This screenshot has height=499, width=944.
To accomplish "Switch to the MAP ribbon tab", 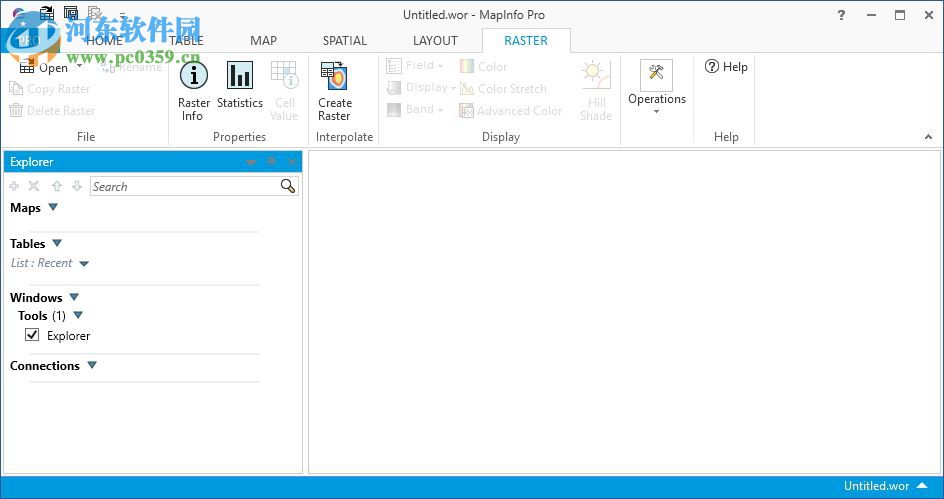I will [263, 40].
